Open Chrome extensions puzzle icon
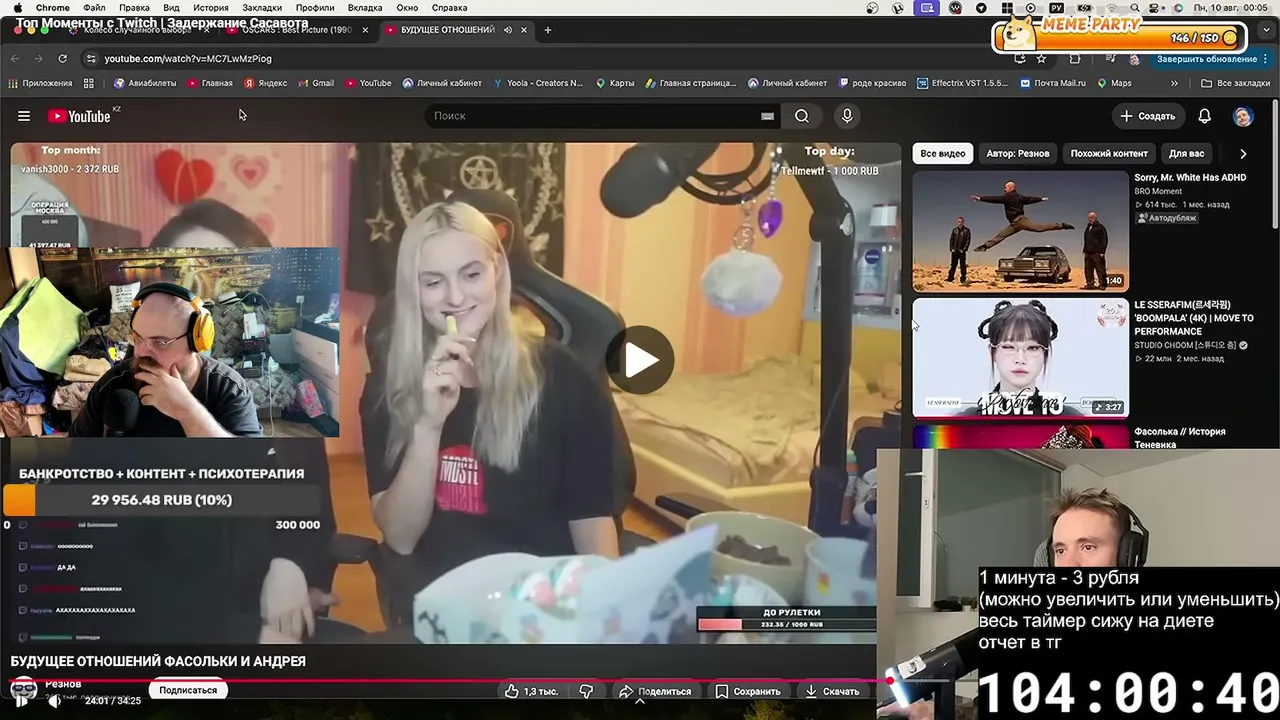1280x720 pixels. [x=1075, y=59]
